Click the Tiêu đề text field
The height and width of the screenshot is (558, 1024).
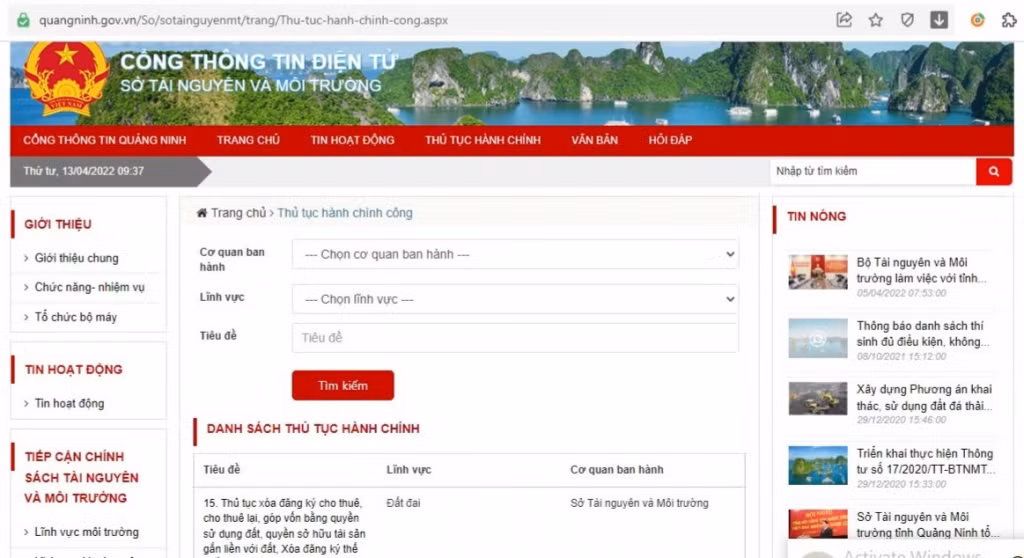(515, 338)
